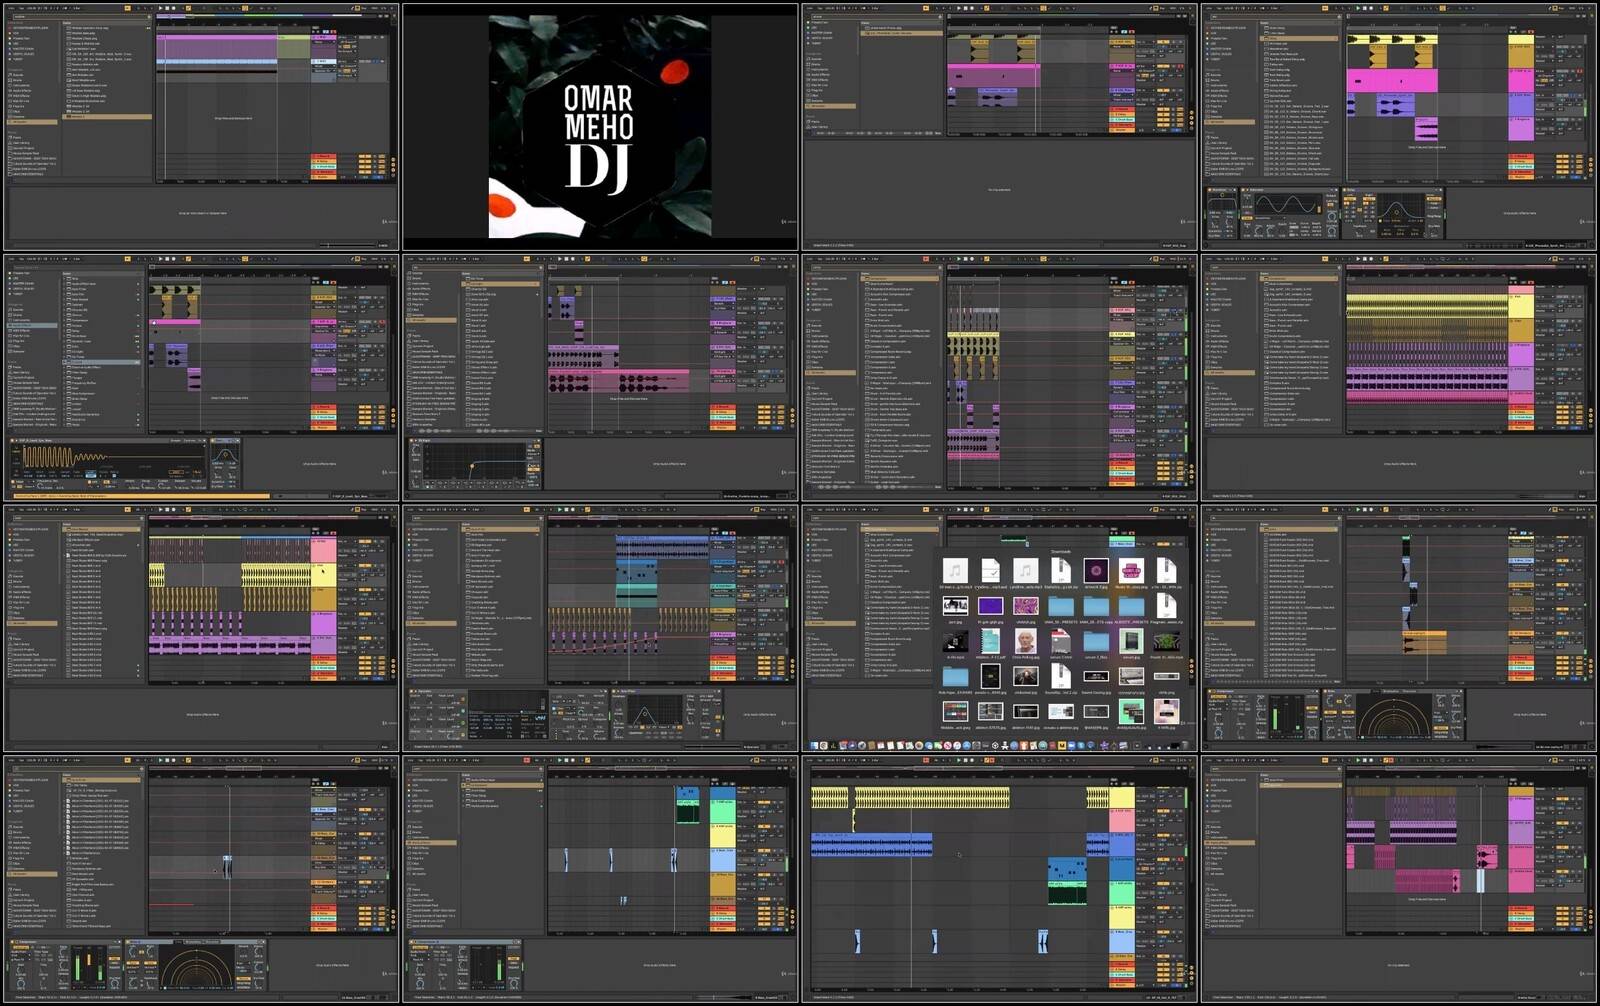Screen dimensions: 1600x1006
Task: Open the blue folder in Downloads fourth row
Action: pyautogui.click(x=955, y=677)
